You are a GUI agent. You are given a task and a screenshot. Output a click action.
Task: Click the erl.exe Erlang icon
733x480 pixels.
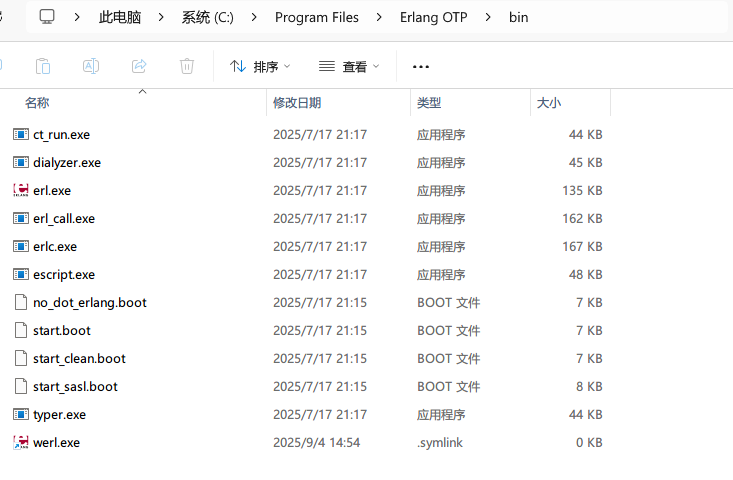point(21,190)
